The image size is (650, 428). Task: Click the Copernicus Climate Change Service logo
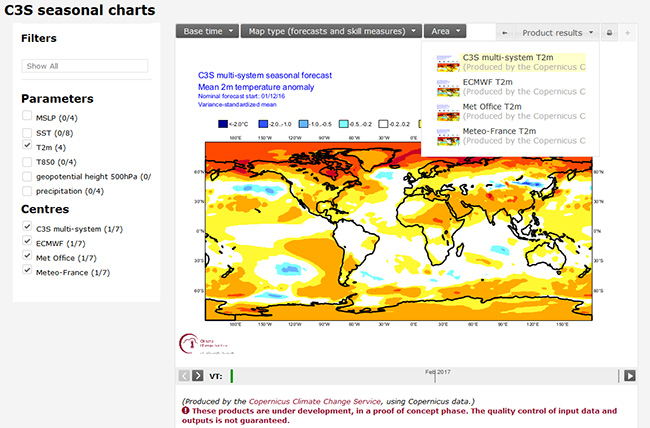pos(206,344)
